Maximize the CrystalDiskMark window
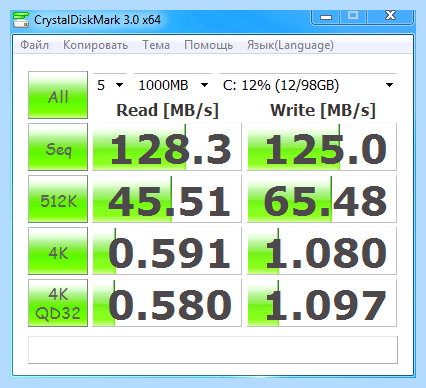Image resolution: width=426 pixels, height=388 pixels. (353, 16)
